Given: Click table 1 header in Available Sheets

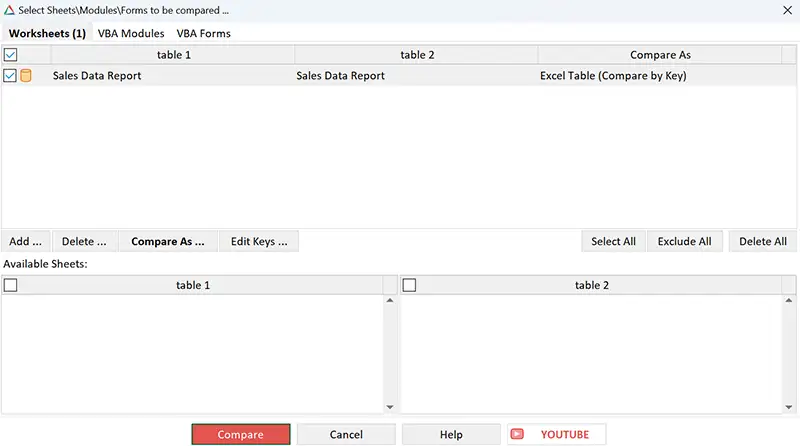Looking at the screenshot, I should click(x=193, y=285).
